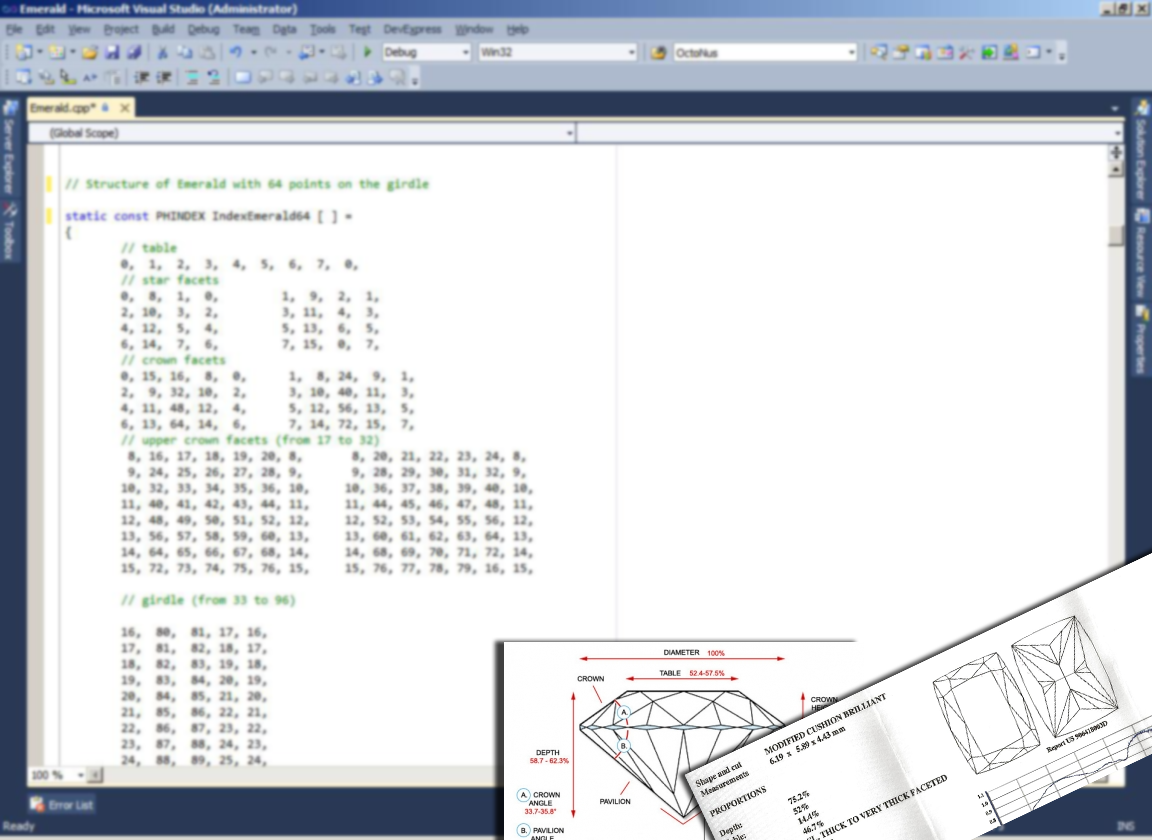1152x840 pixels.
Task: Save Emerald.cpp with the floppy disk icon
Action: [112, 52]
